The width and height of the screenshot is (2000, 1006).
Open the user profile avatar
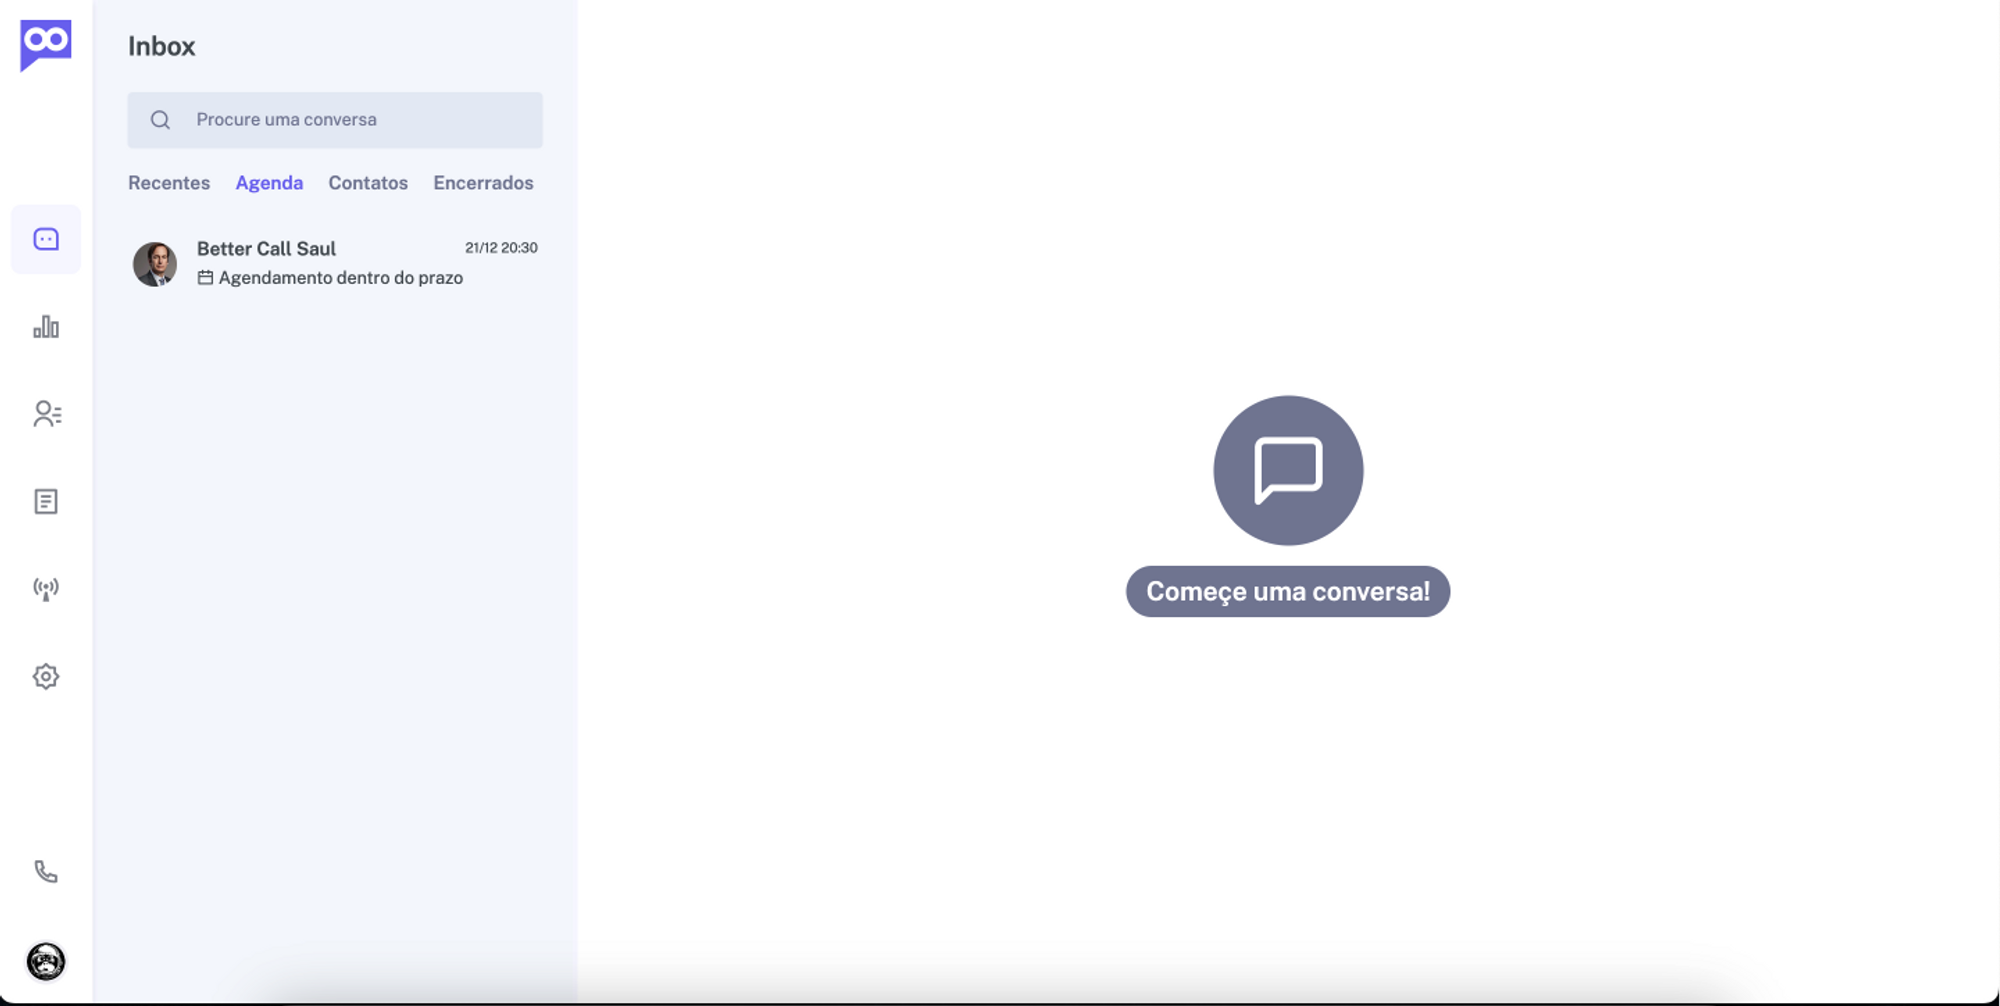46,962
